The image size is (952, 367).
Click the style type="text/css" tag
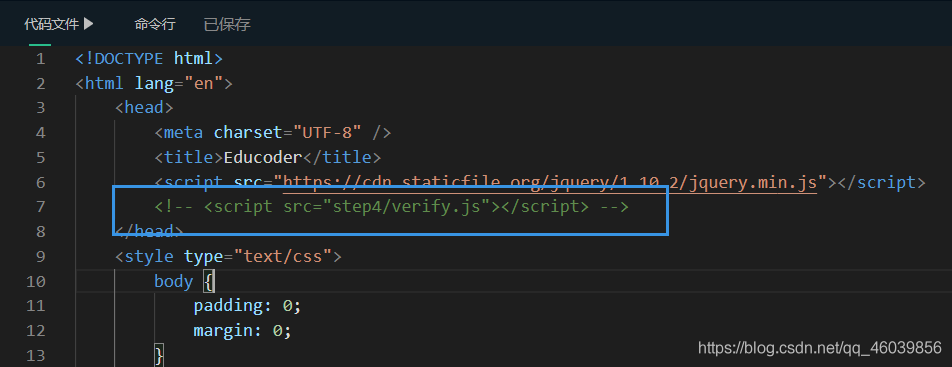point(228,256)
